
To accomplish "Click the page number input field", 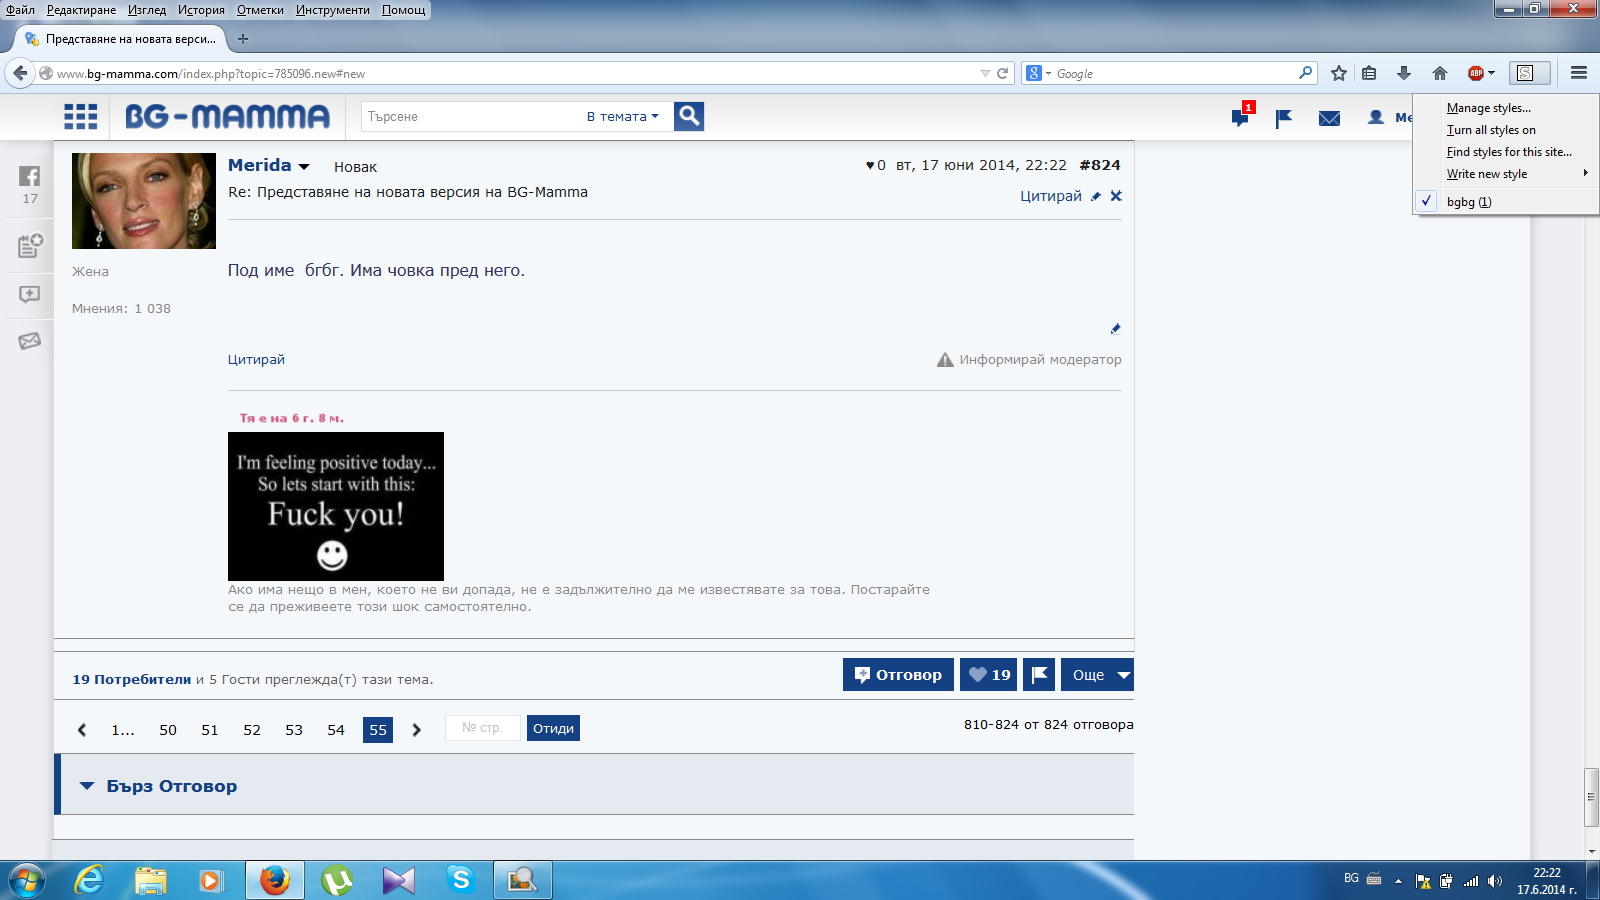I will 483,728.
